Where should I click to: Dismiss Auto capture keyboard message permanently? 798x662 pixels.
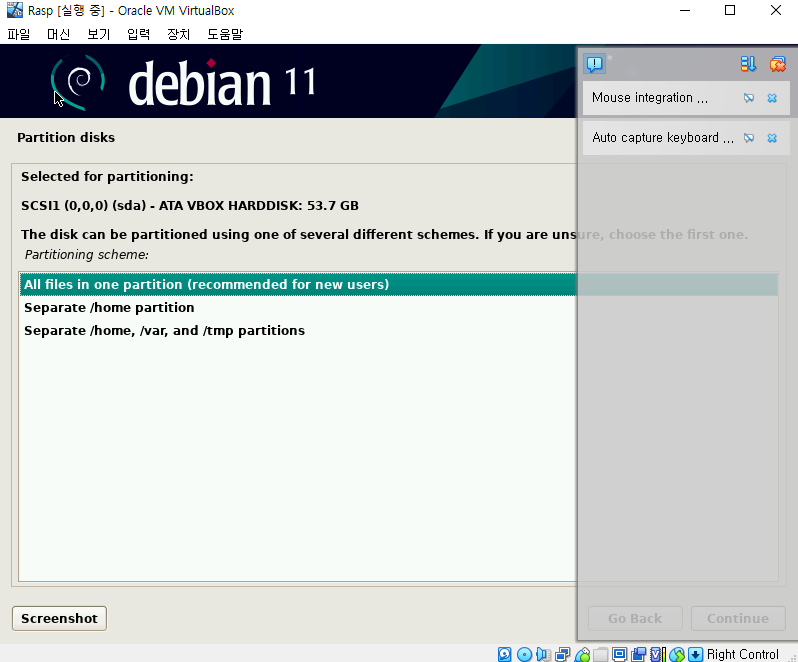click(749, 138)
